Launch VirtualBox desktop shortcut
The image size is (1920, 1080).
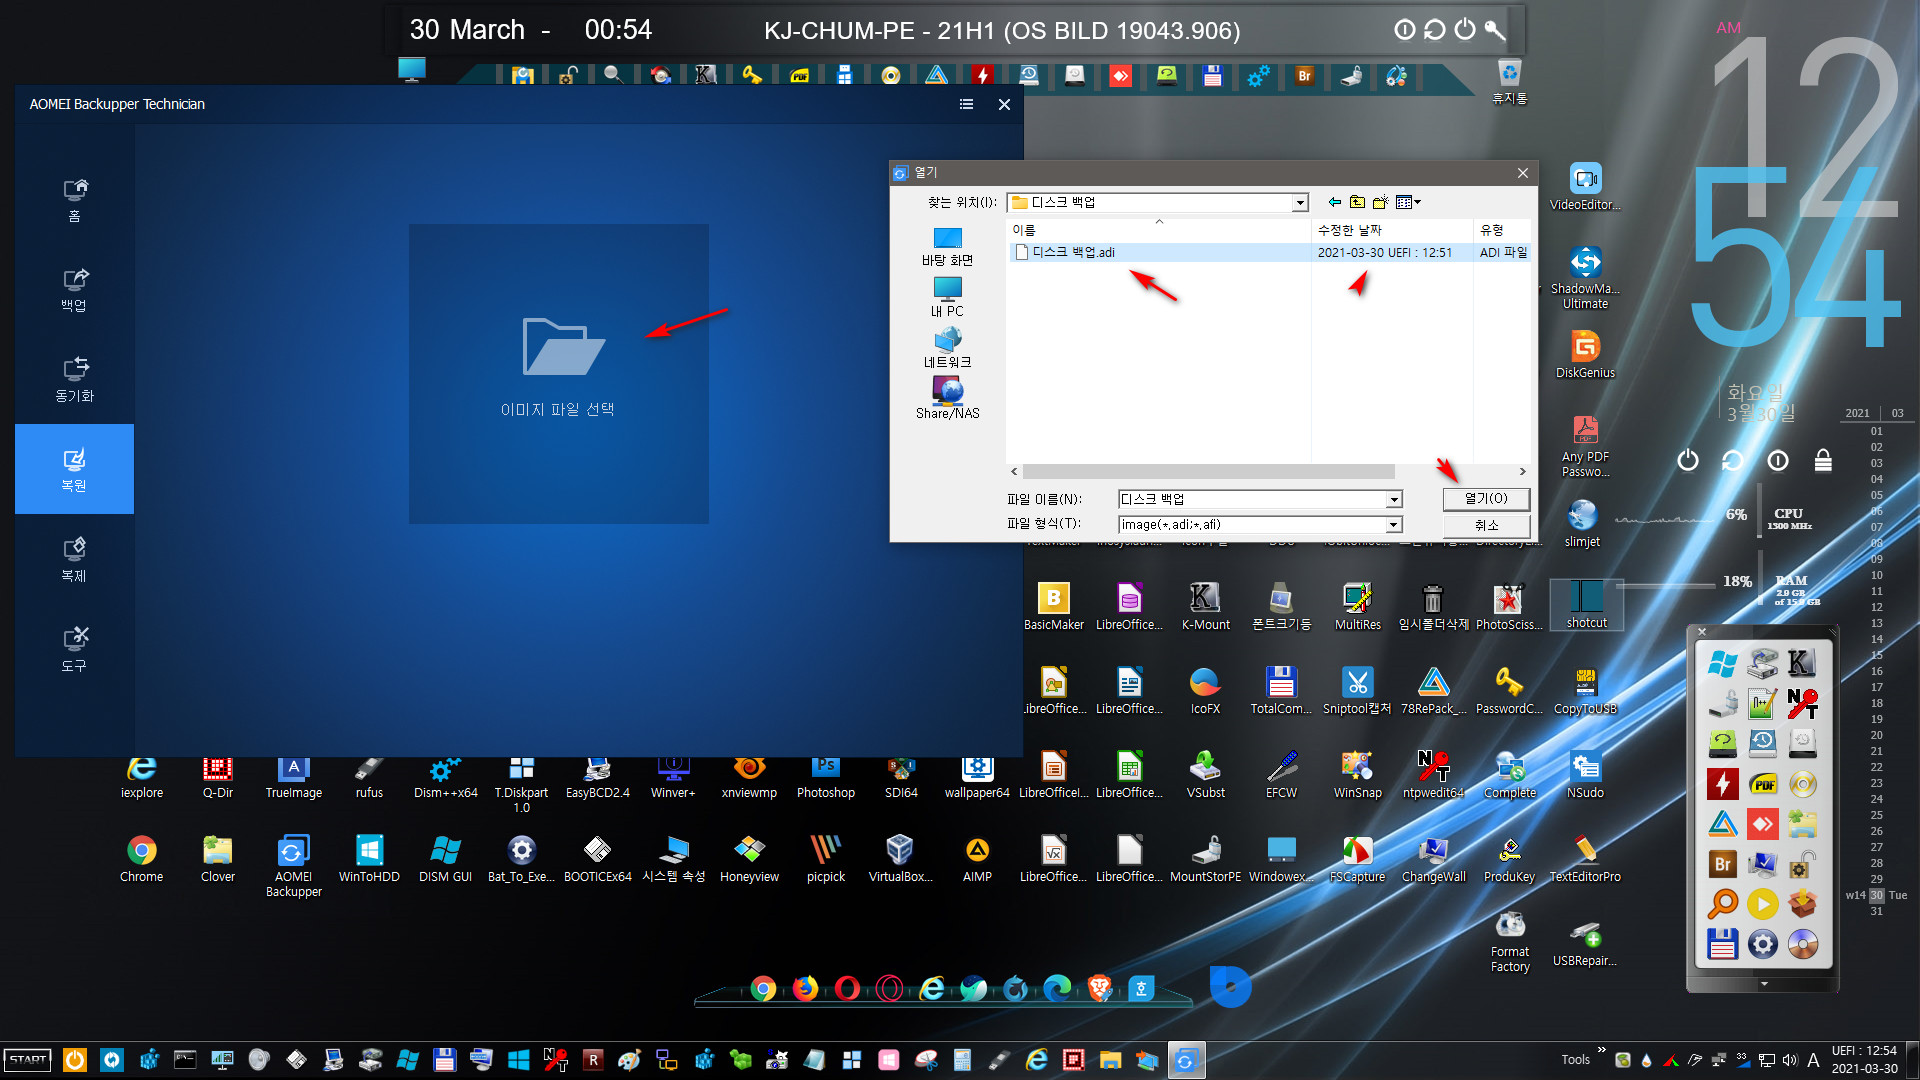tap(900, 859)
